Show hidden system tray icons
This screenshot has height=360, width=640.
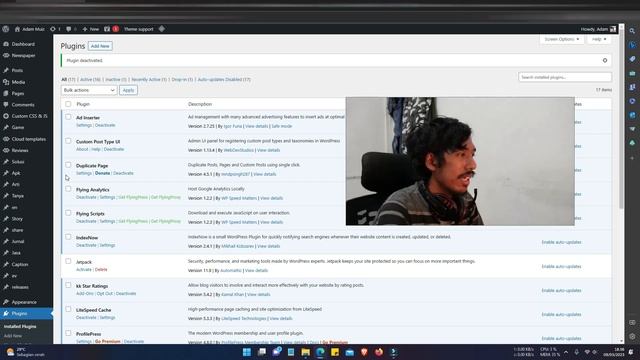[566, 352]
